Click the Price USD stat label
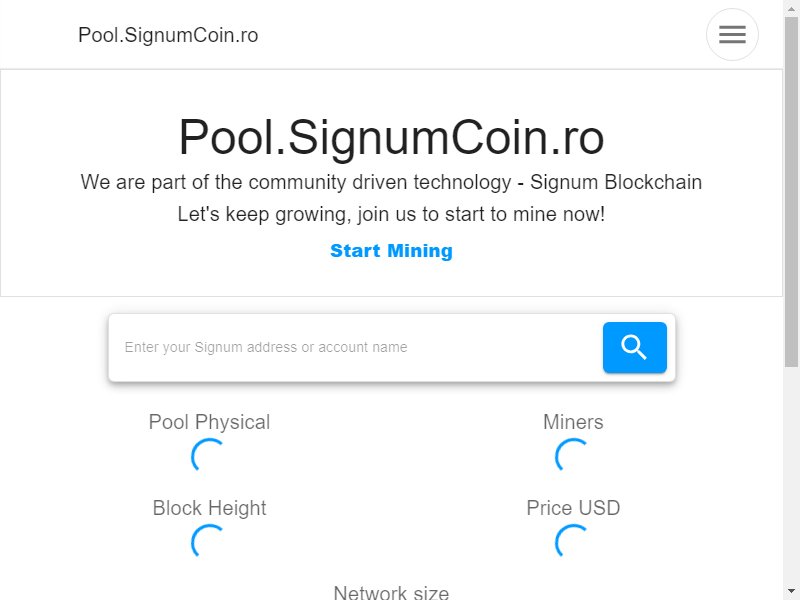Viewport: 800px width, 600px height. (573, 508)
